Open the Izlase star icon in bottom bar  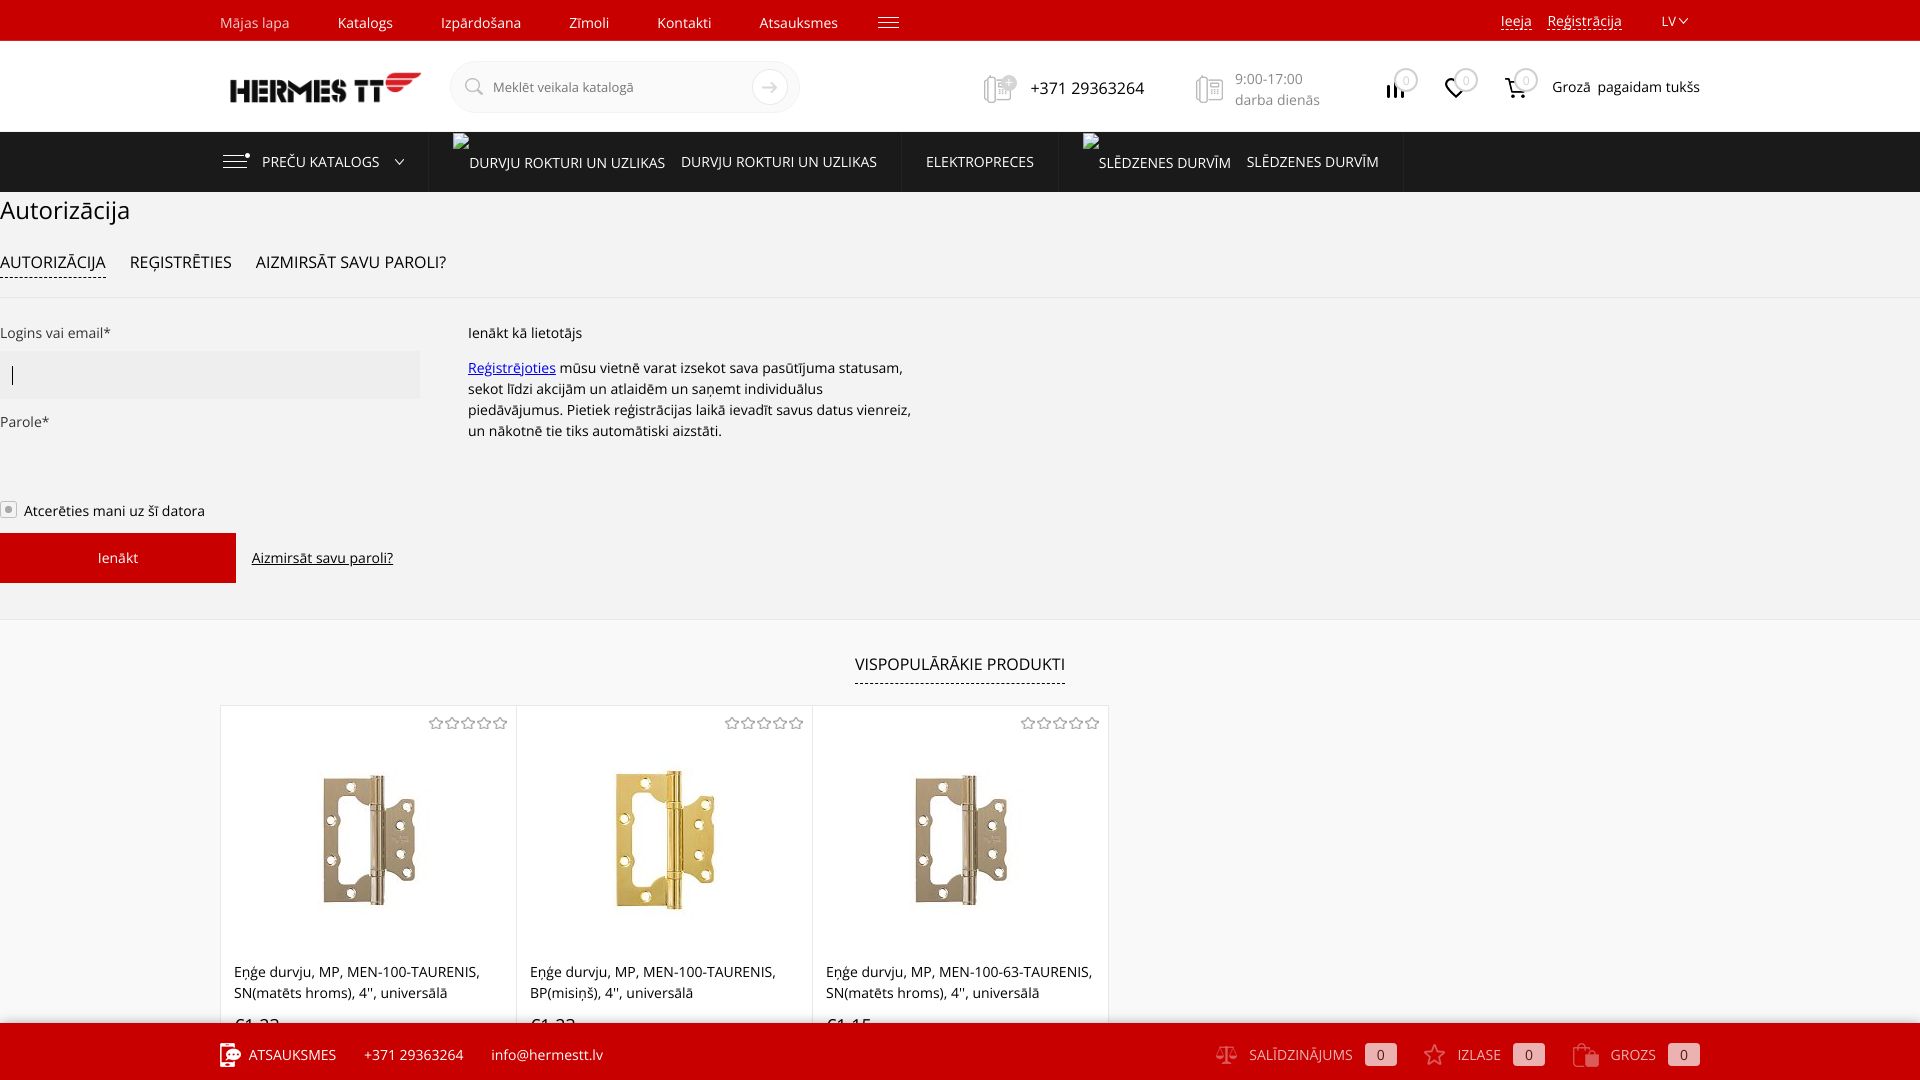(1434, 1055)
